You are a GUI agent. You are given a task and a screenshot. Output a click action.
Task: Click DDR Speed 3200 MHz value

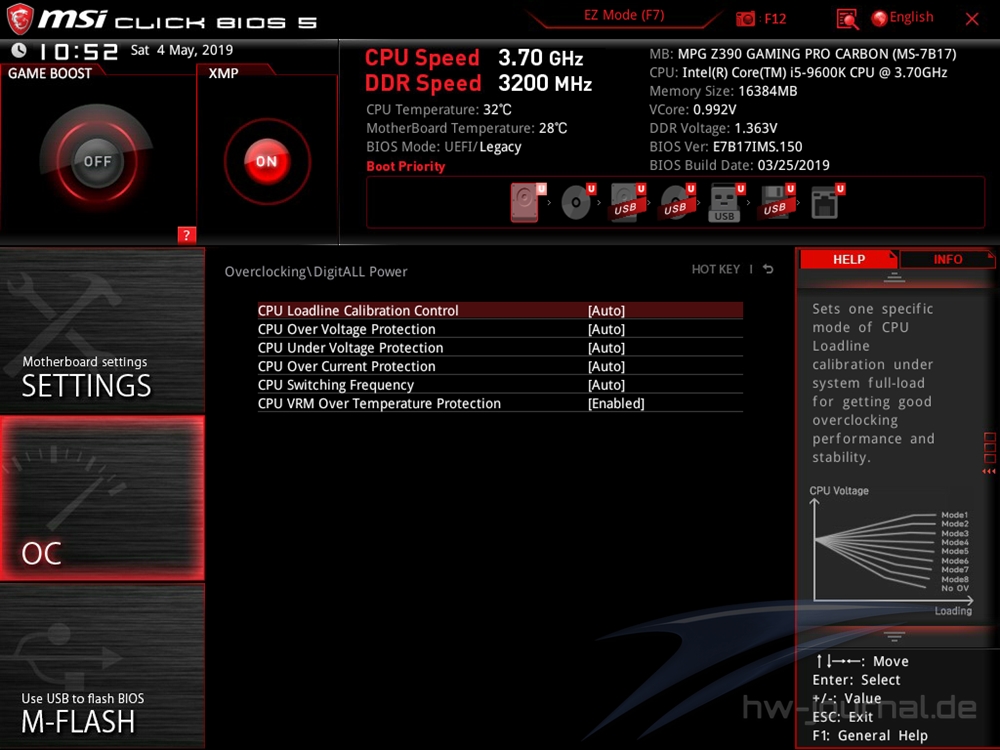[x=545, y=83]
